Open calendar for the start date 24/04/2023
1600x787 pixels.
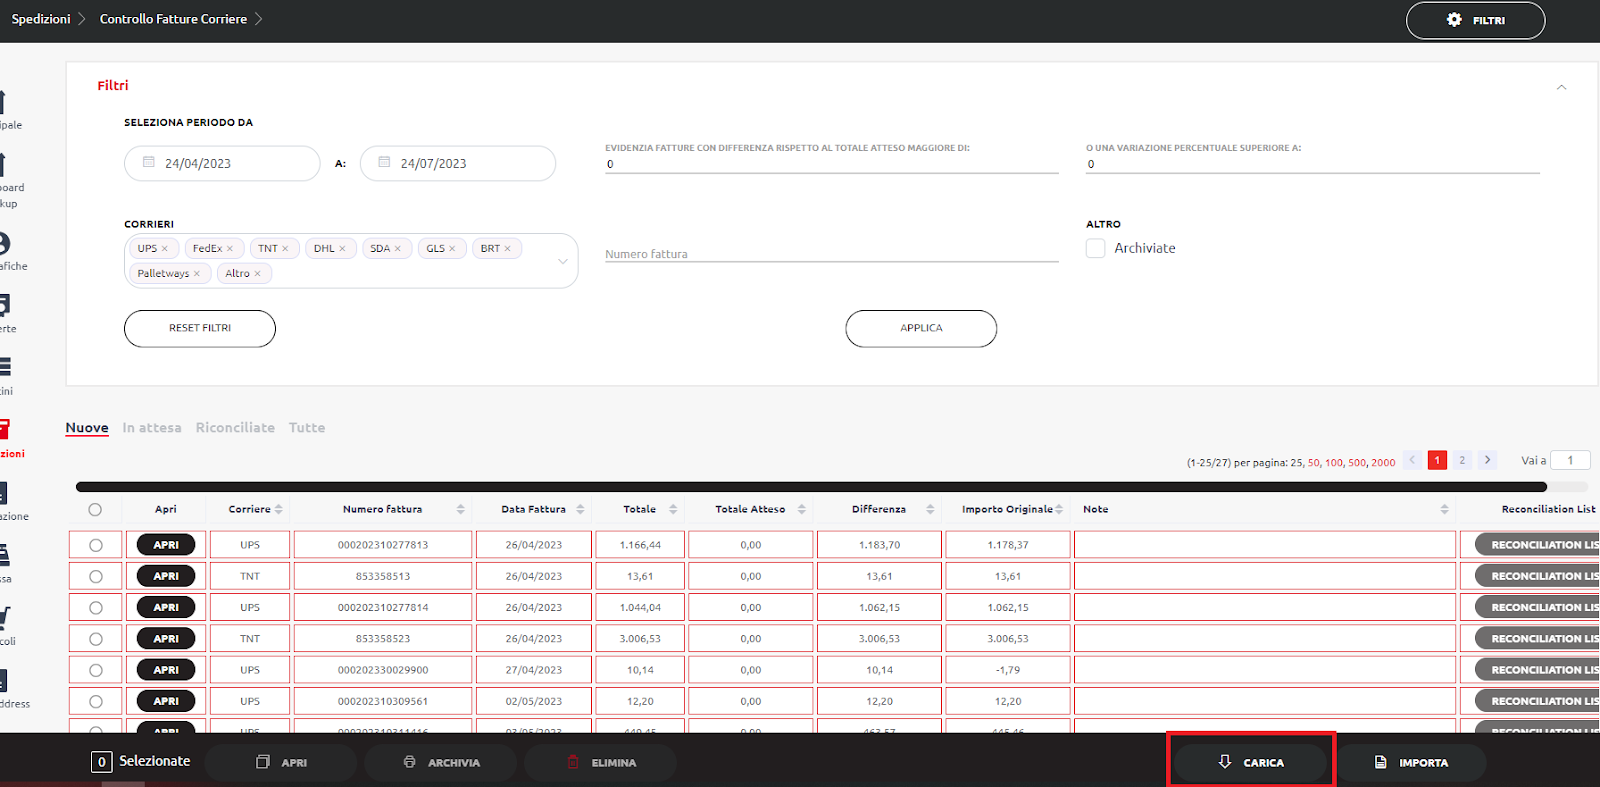149,162
